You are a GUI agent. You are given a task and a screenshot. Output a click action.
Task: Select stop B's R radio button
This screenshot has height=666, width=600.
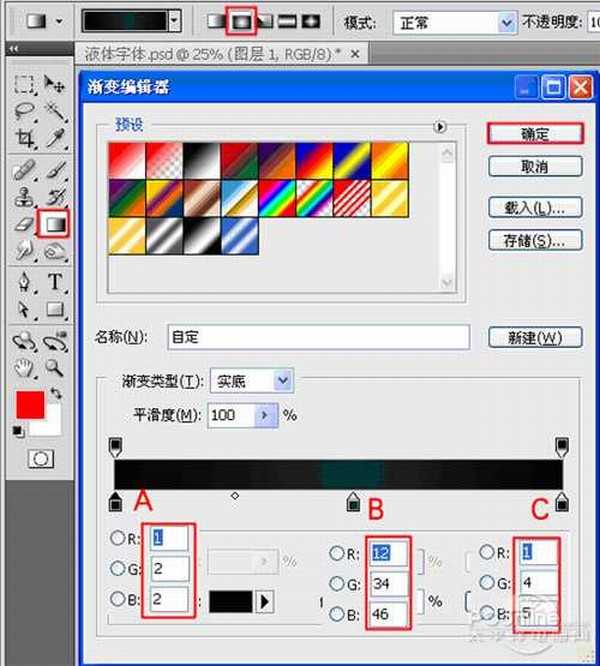(x=337, y=553)
